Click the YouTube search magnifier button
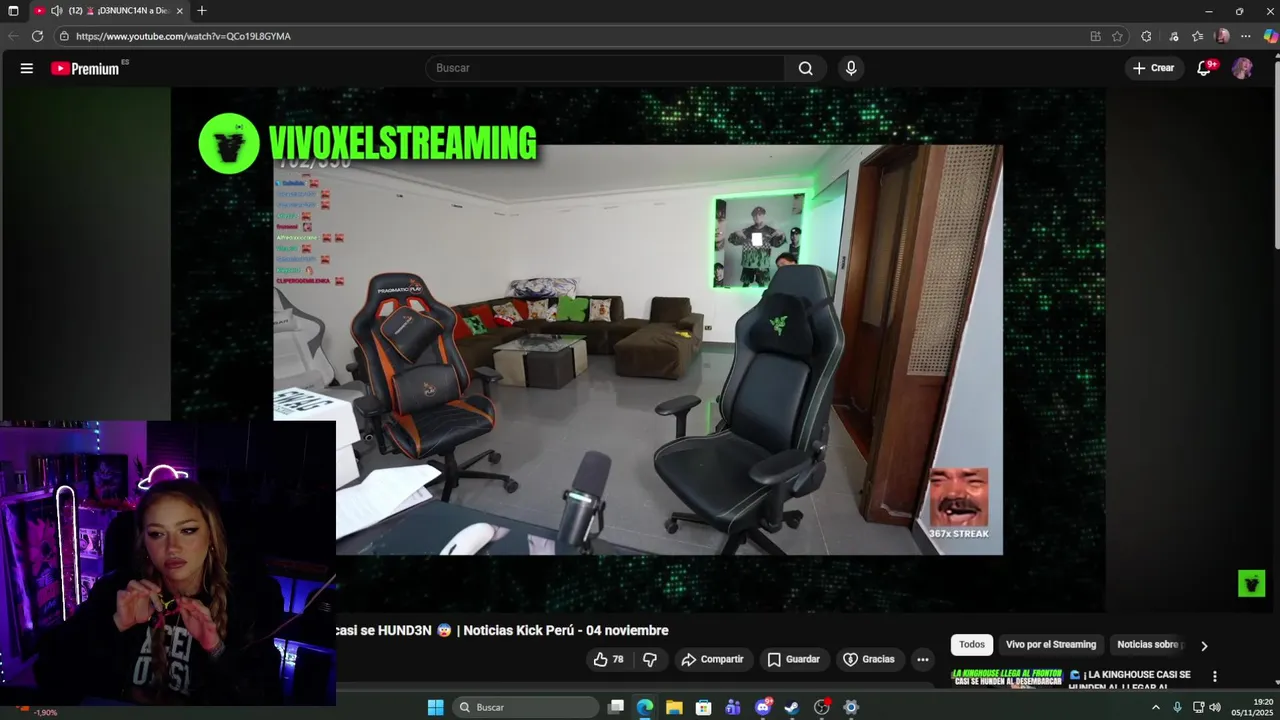Image resolution: width=1280 pixels, height=720 pixels. [x=806, y=68]
